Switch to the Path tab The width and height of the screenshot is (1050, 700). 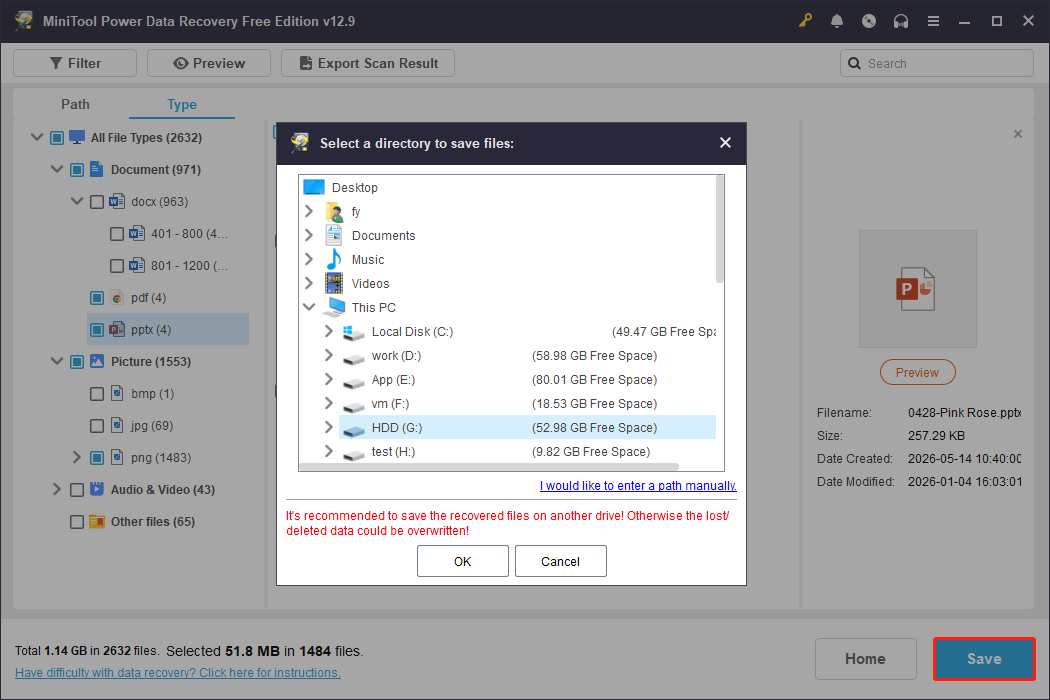75,104
